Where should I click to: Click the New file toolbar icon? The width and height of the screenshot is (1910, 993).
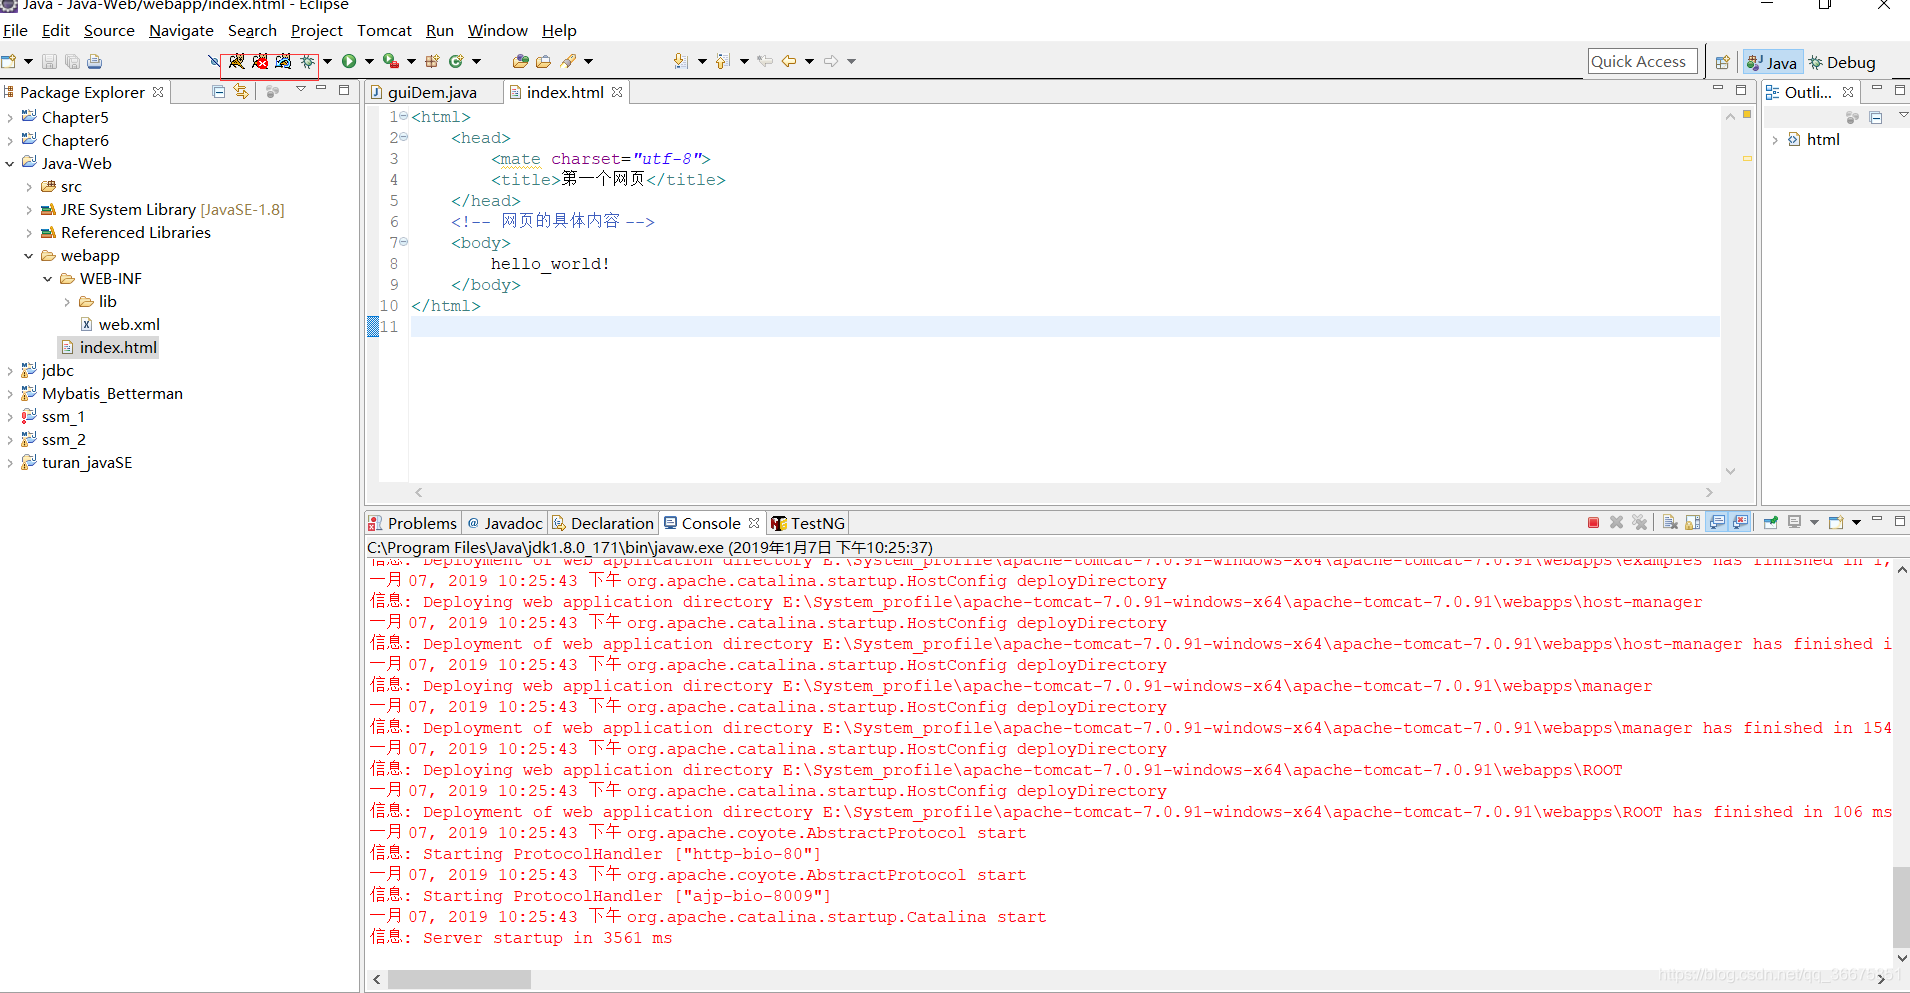(x=9, y=61)
